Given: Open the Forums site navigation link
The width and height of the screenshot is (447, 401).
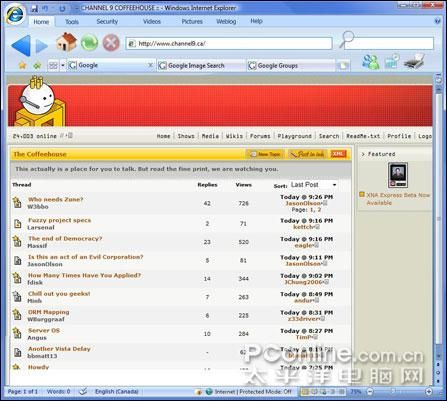Looking at the screenshot, I should pos(260,136).
